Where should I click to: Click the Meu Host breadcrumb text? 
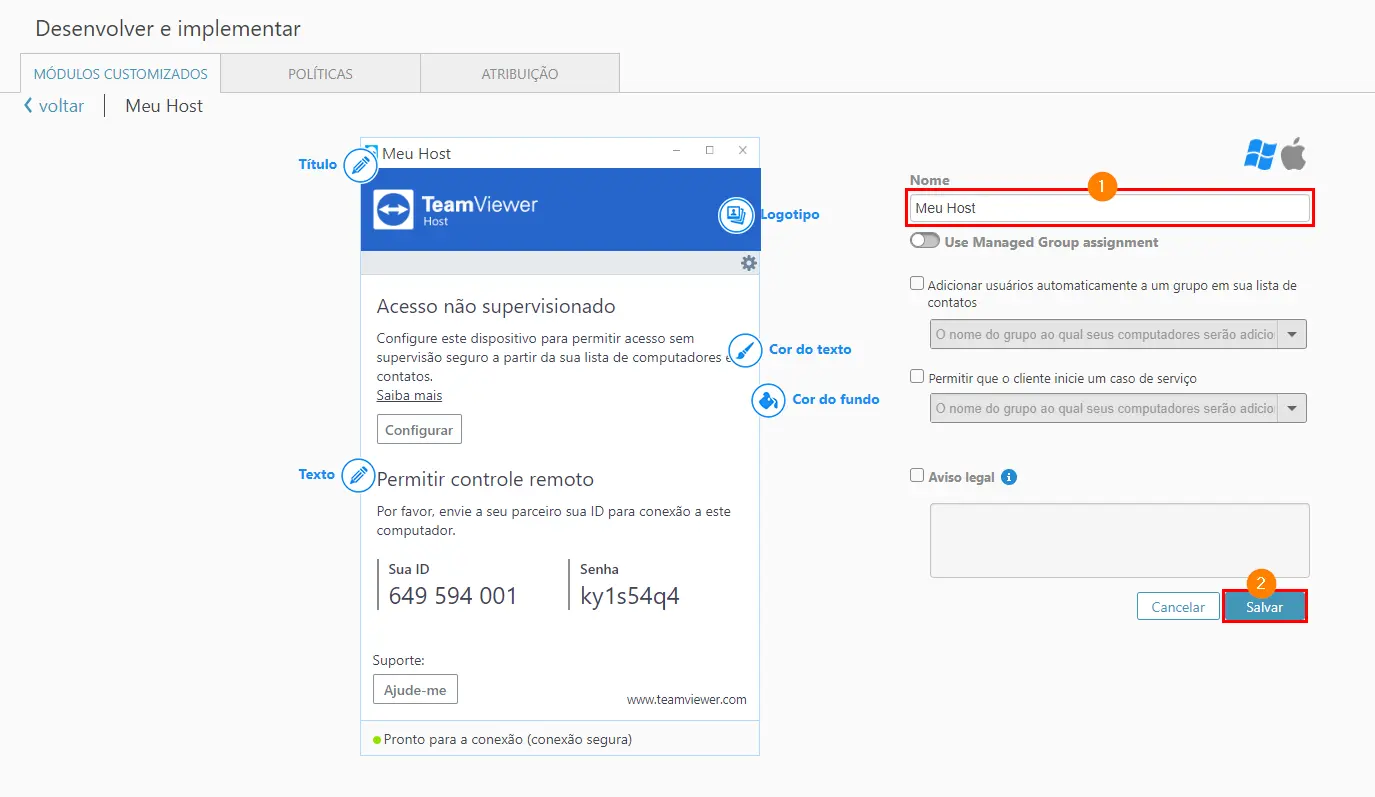pyautogui.click(x=164, y=106)
